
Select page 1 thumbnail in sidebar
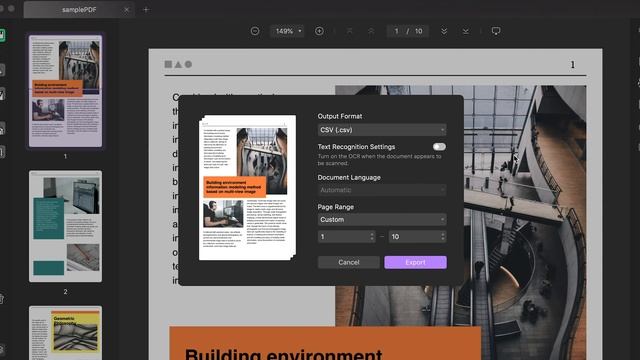[x=65, y=91]
